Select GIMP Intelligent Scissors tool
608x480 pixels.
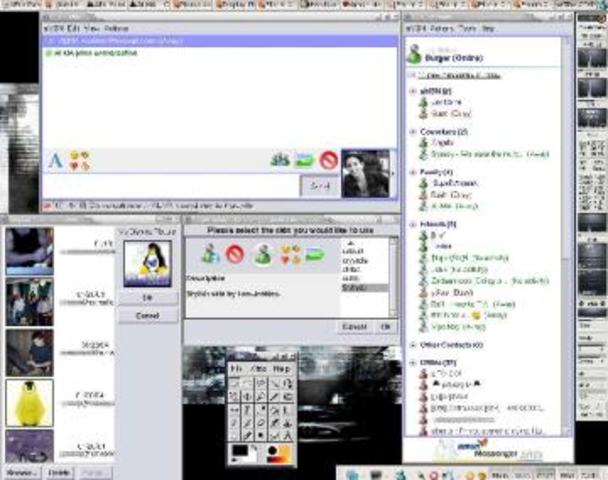click(235, 397)
